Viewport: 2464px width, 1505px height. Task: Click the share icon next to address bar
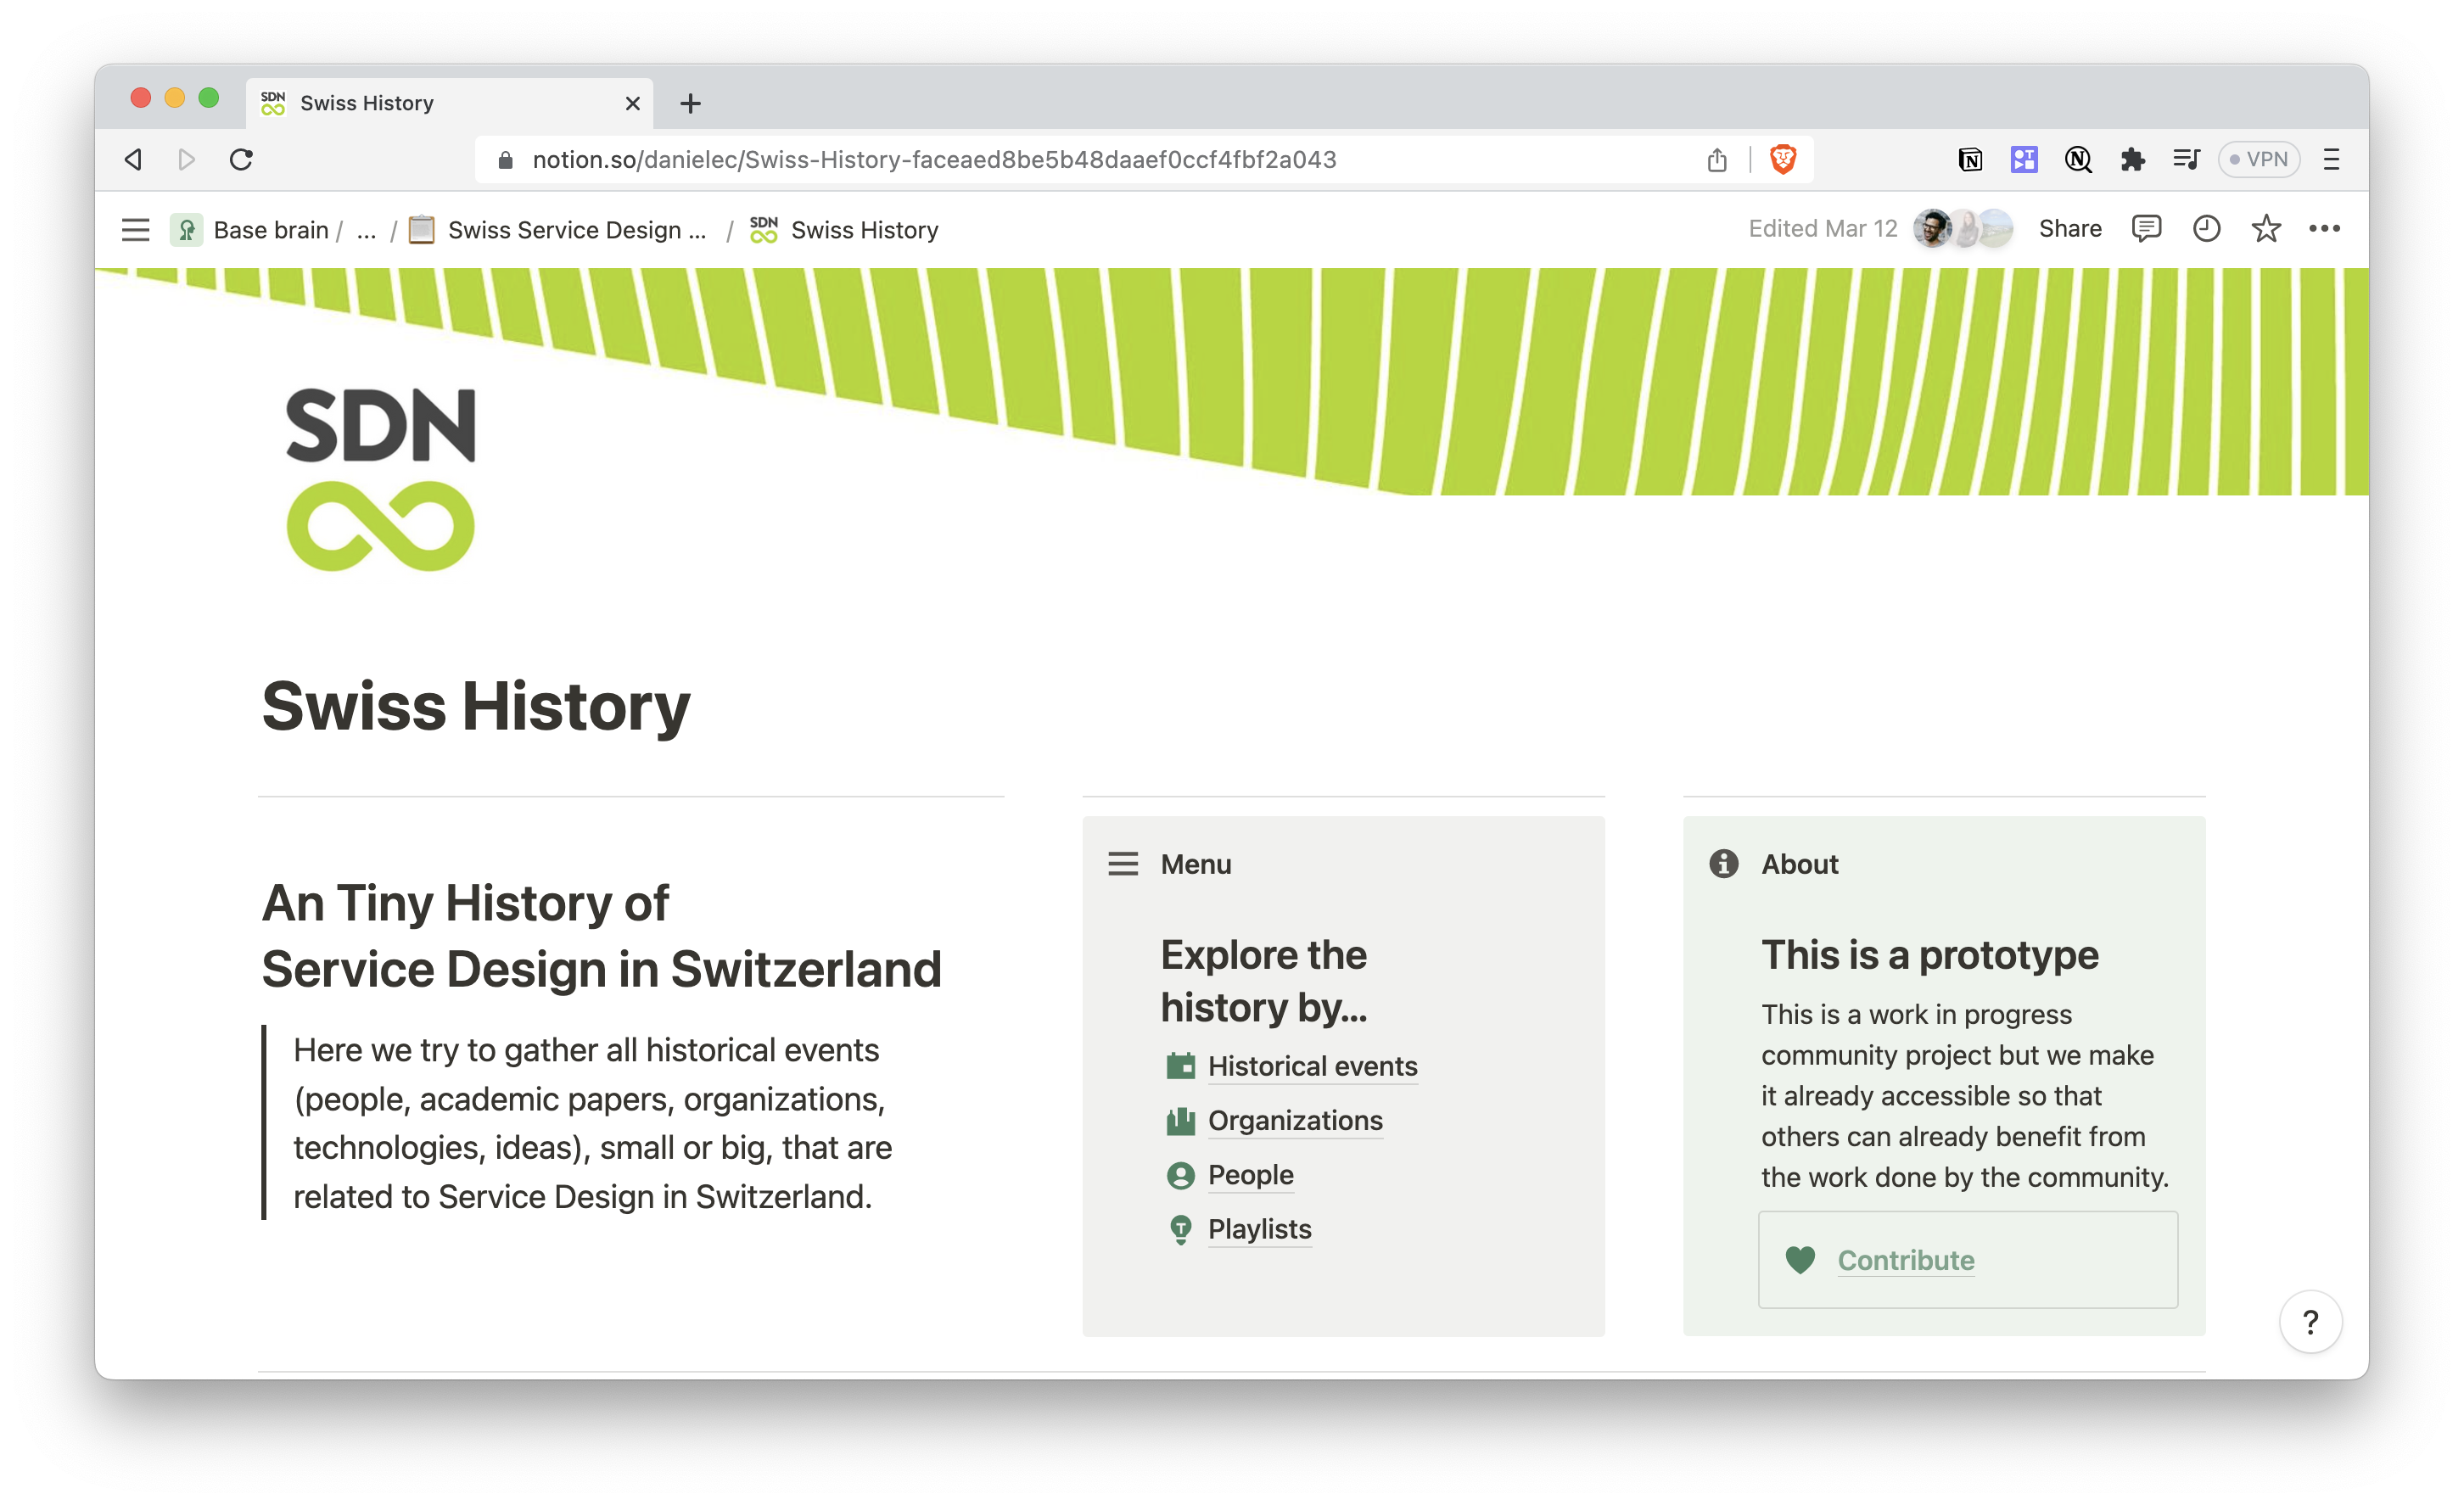tap(1718, 159)
